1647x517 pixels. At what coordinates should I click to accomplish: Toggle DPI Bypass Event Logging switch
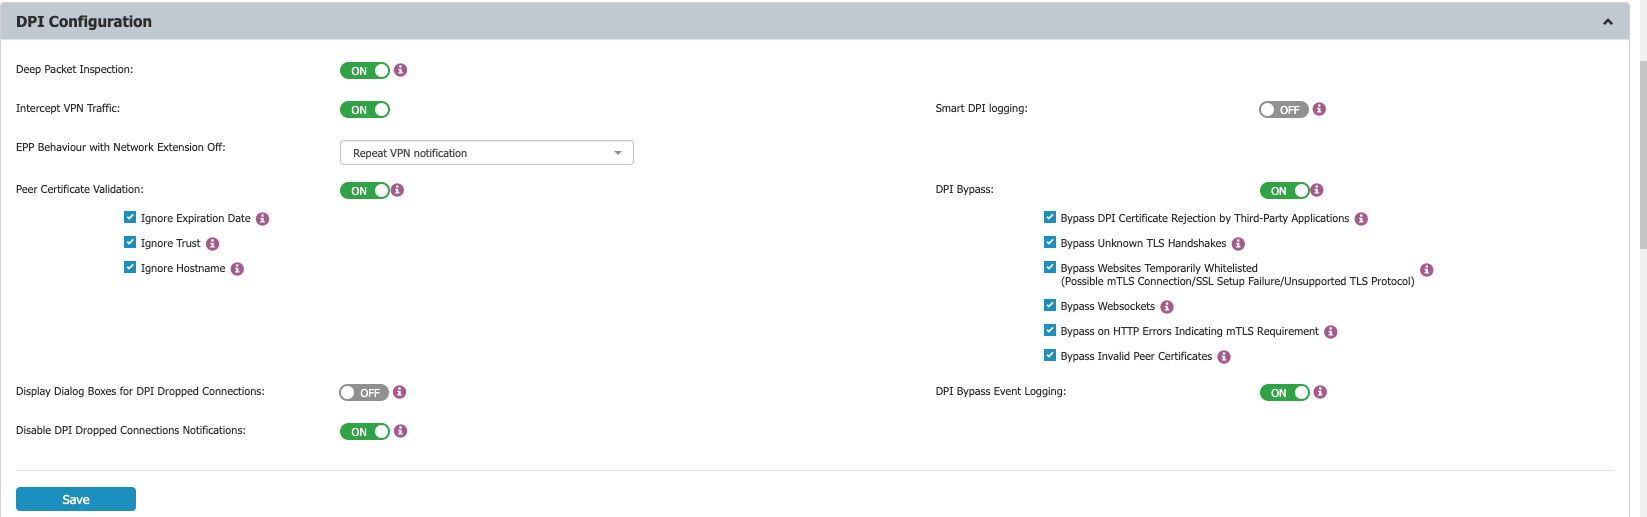click(1285, 393)
